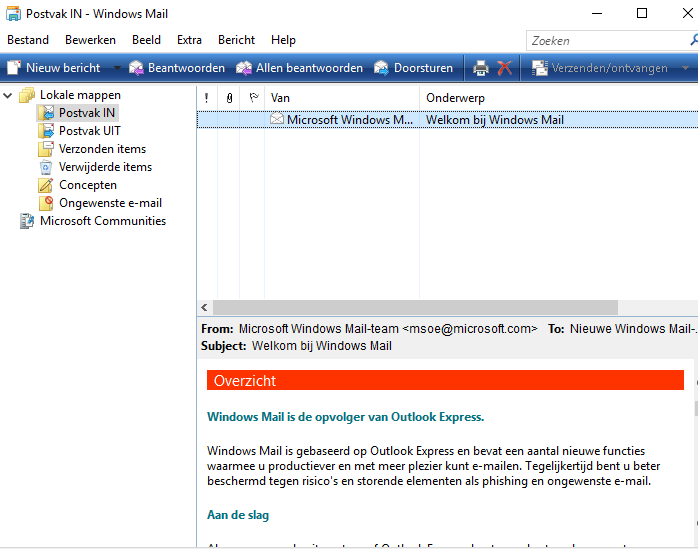Select the Concepten drafts folder
Viewport: 698px width, 549px height.
[x=87, y=185]
